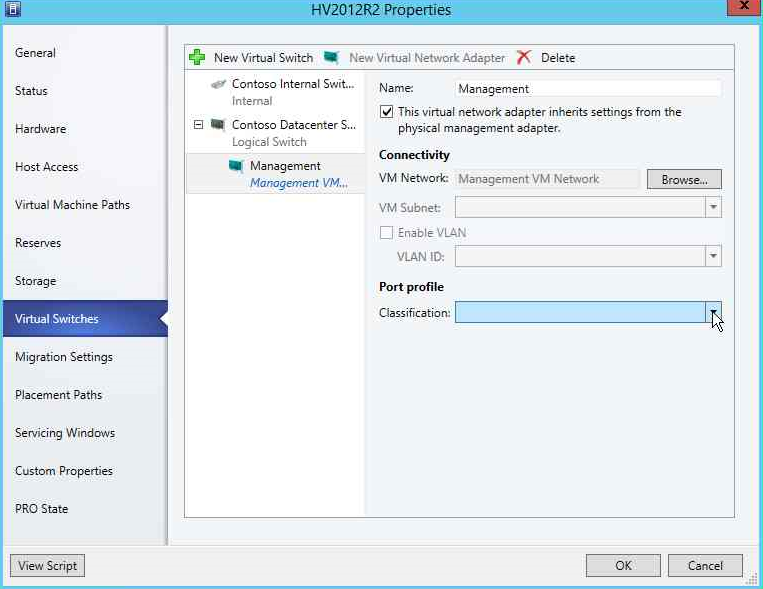Click New Virtual Network Adapter label
Viewport: 763px width, 589px height.
[427, 57]
